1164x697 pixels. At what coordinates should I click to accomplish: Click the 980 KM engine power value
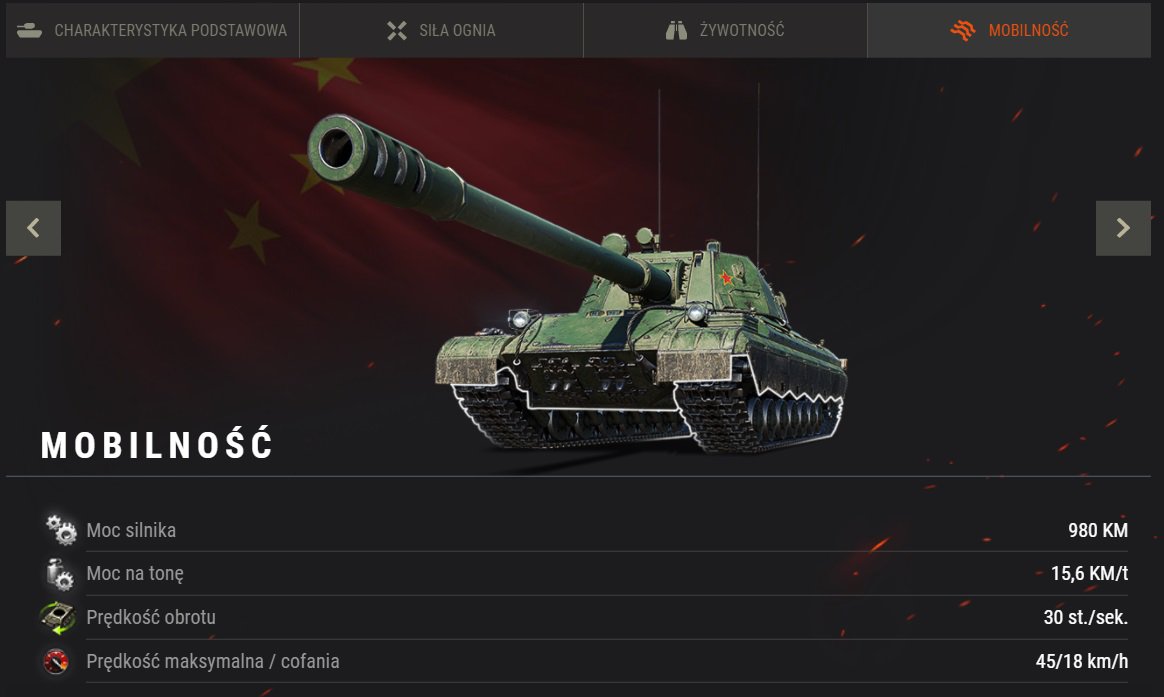point(1098,530)
